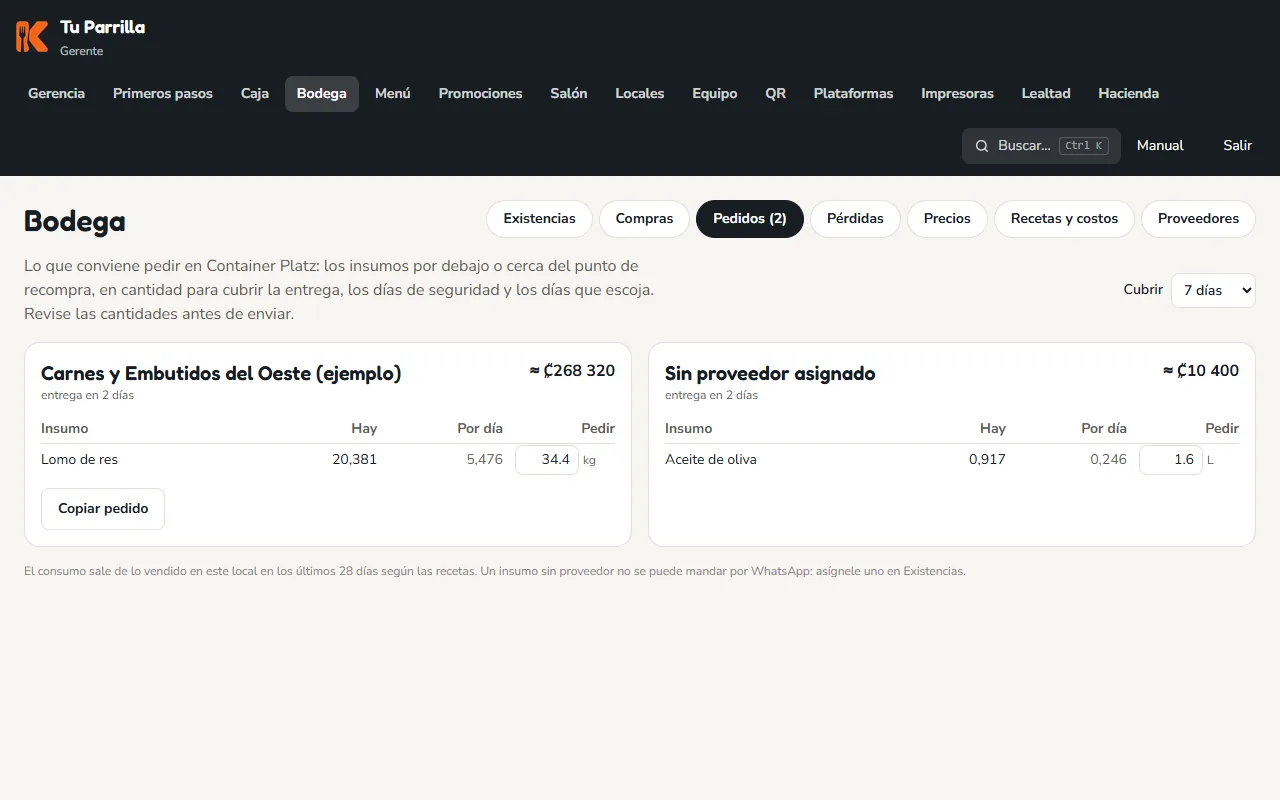Go to Primeros pasos
The image size is (1280, 800).
163,94
